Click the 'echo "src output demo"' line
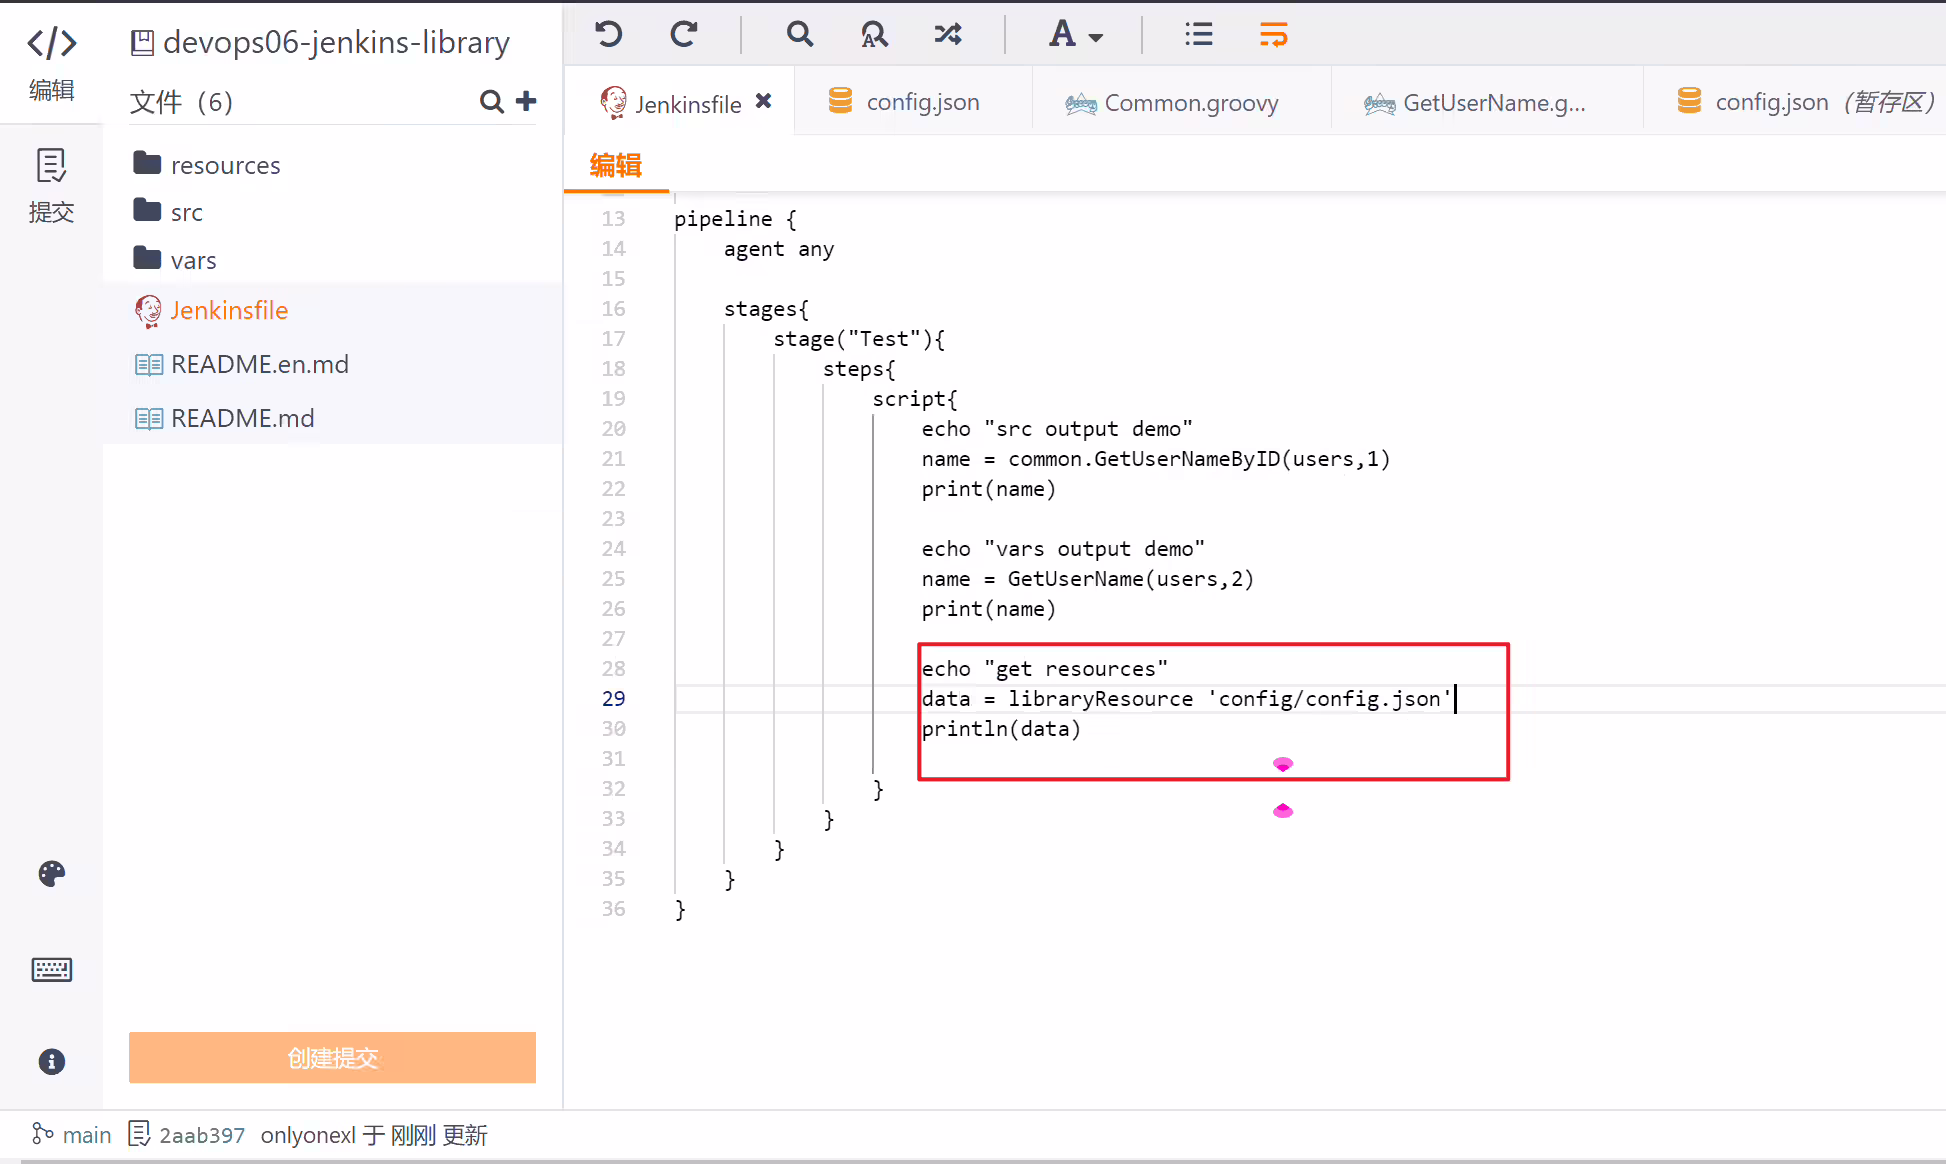1946x1164 pixels. (1057, 429)
